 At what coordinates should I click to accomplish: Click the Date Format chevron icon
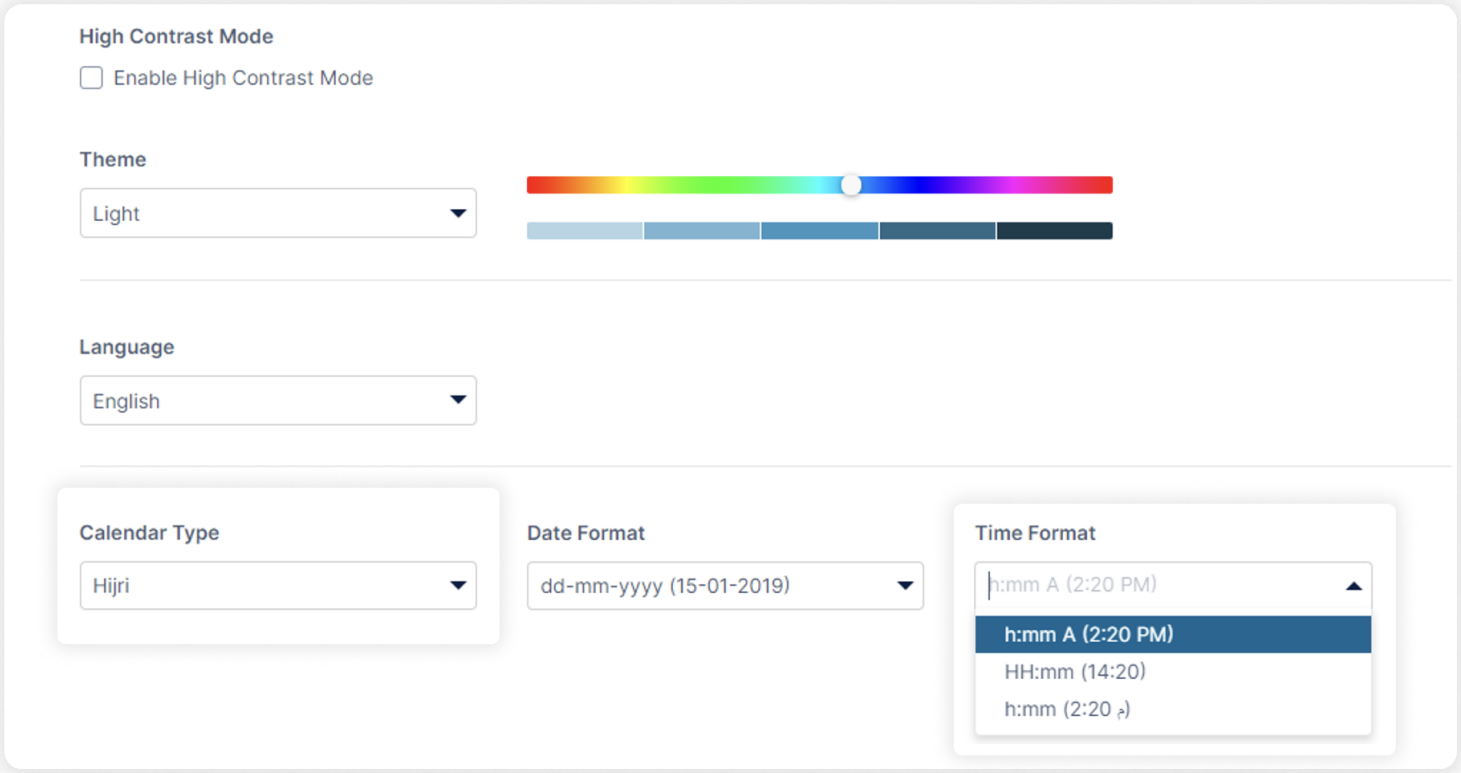coord(906,586)
